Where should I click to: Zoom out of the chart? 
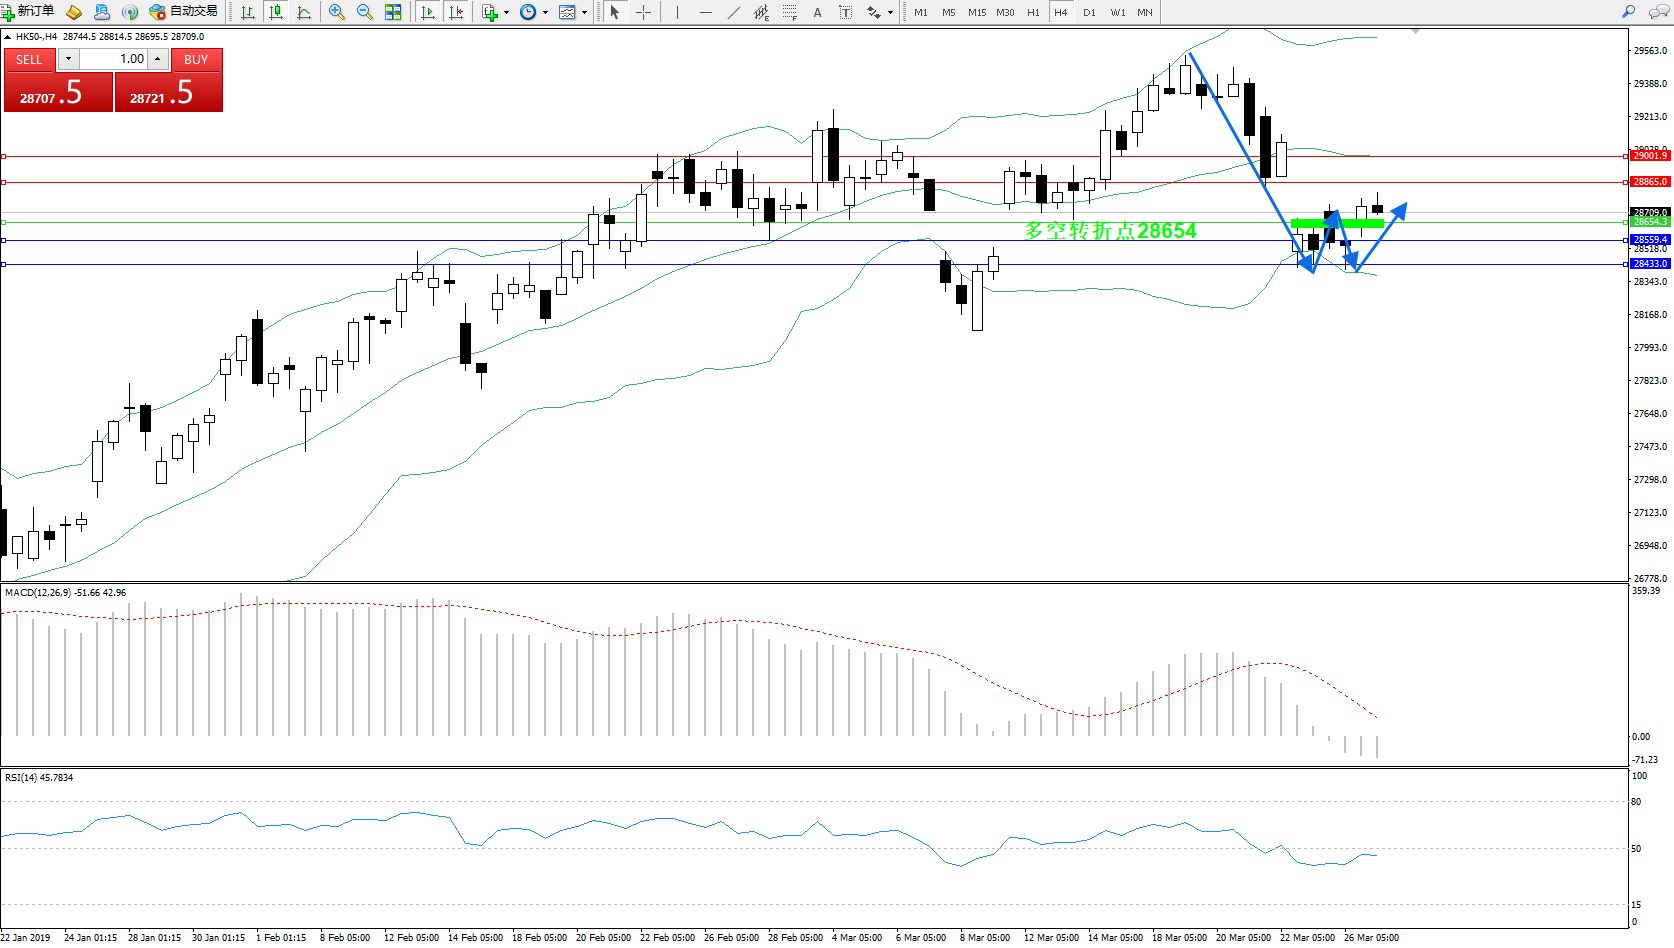[365, 12]
